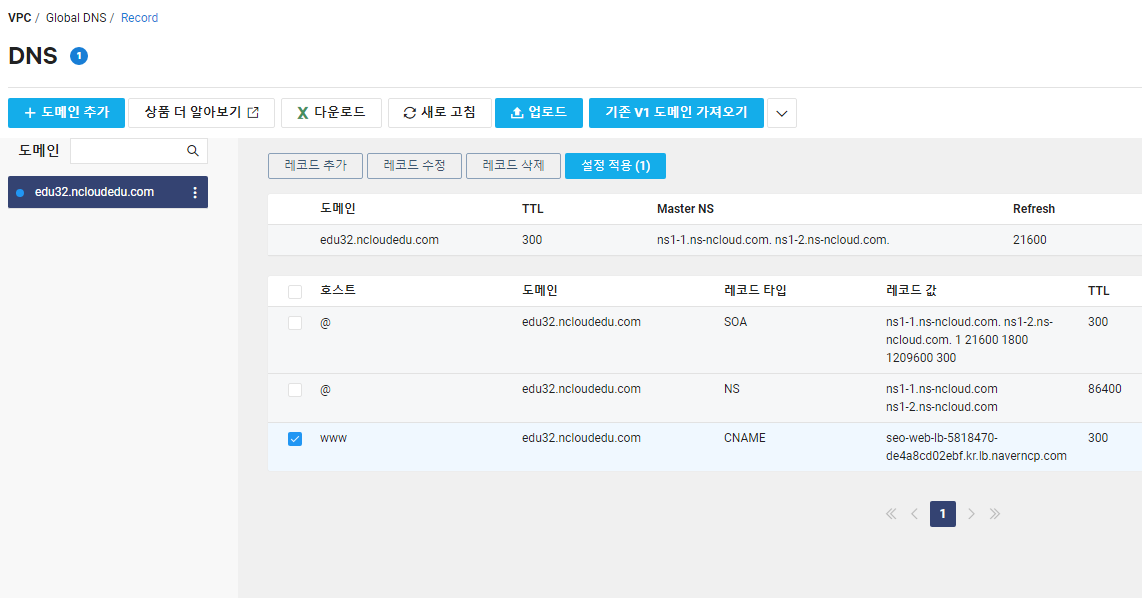Viewport: 1142px width, 598px height.
Task: Toggle the select-all checkbox in record header
Action: [295, 292]
